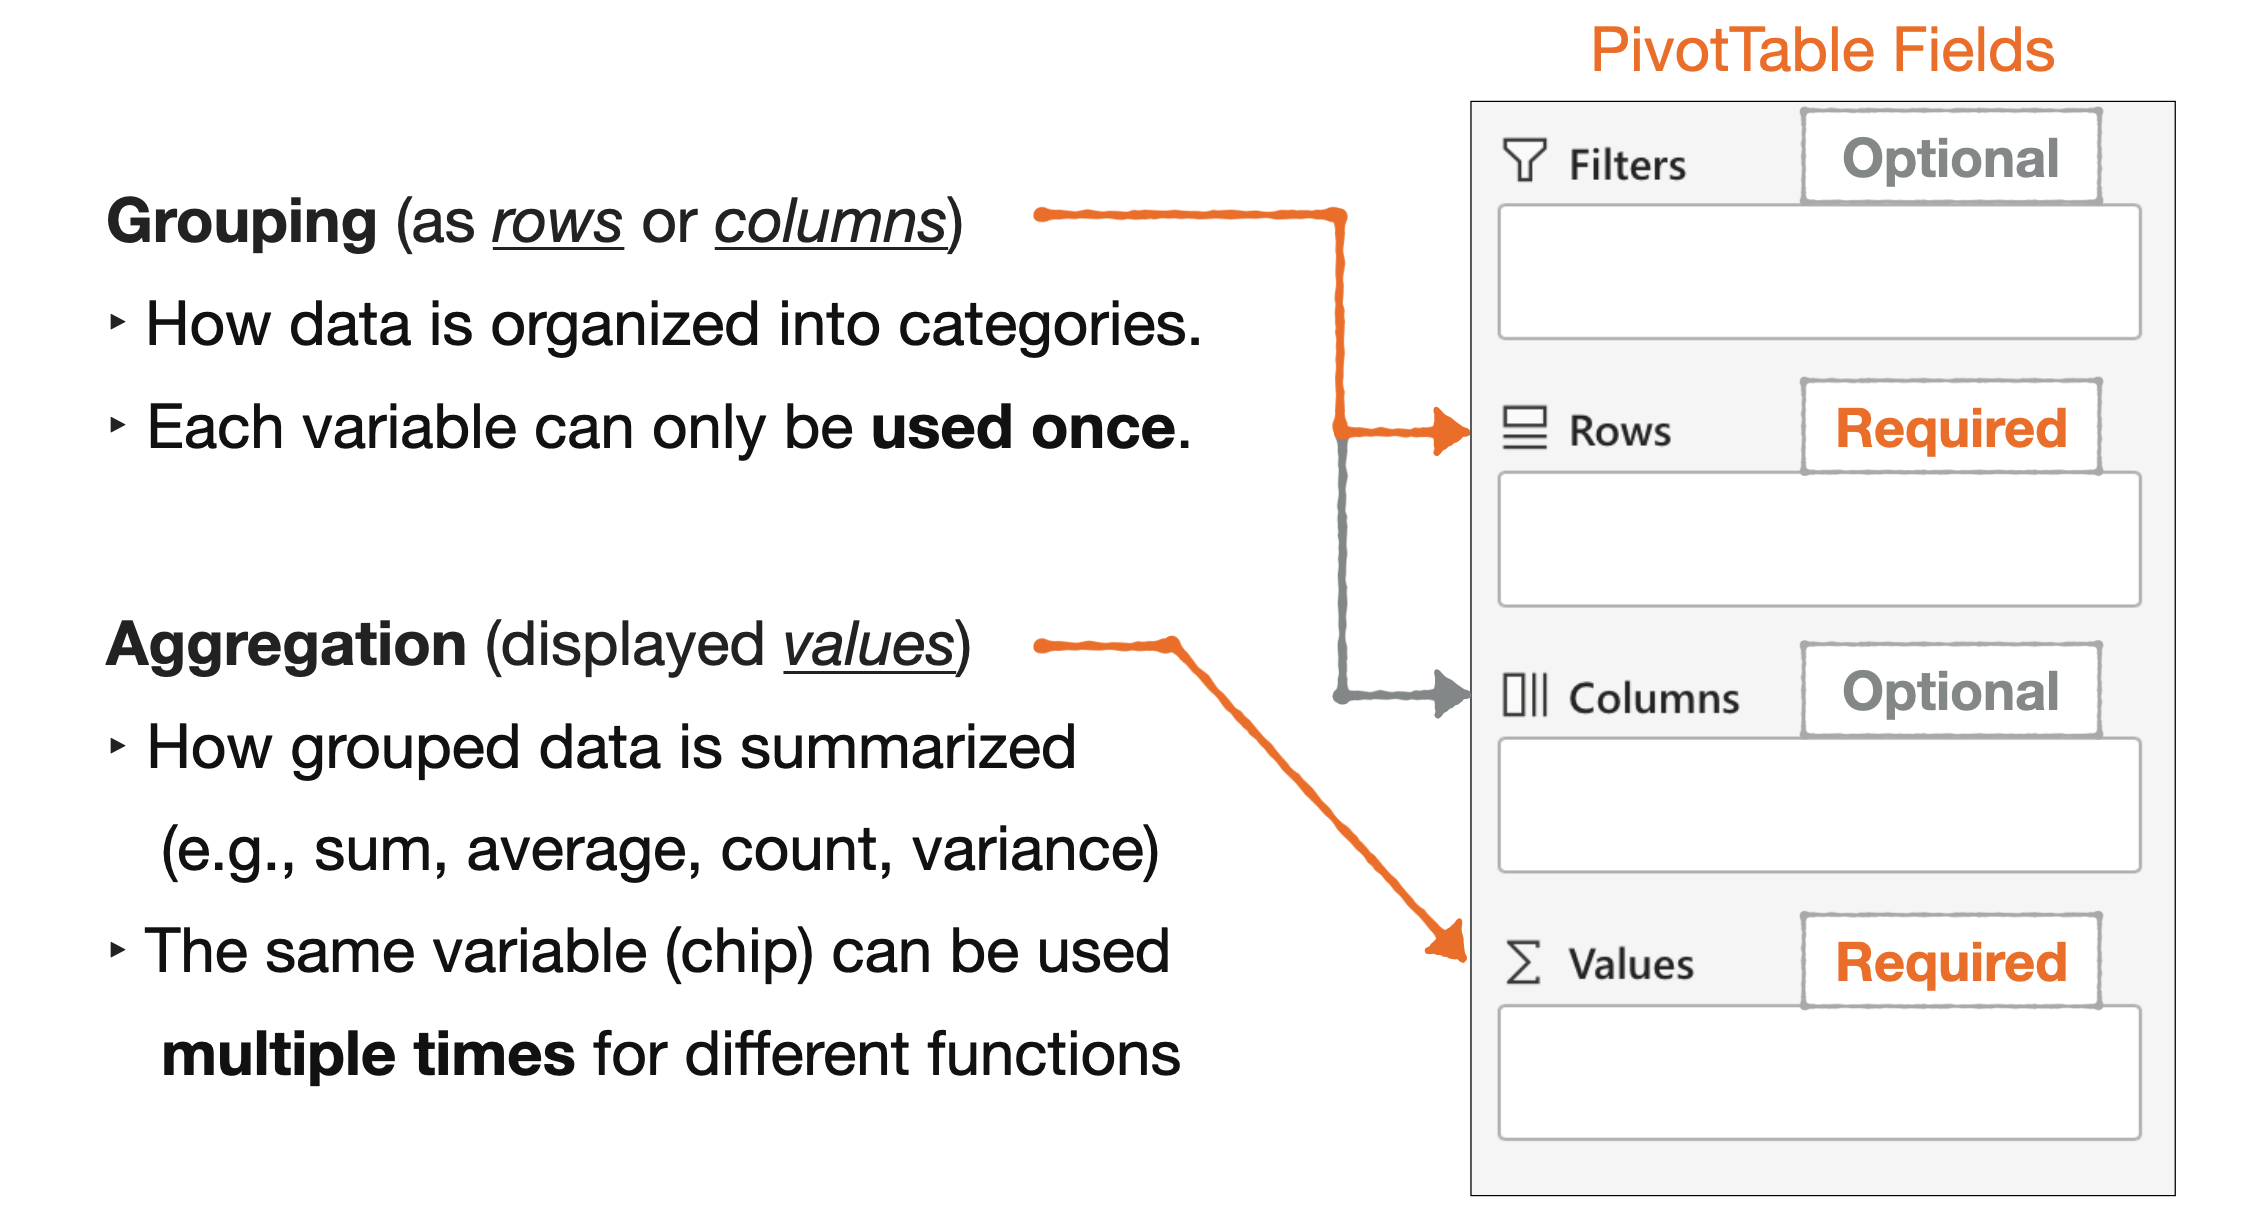
Task: Click the underlined "rows" word
Action: [557, 222]
